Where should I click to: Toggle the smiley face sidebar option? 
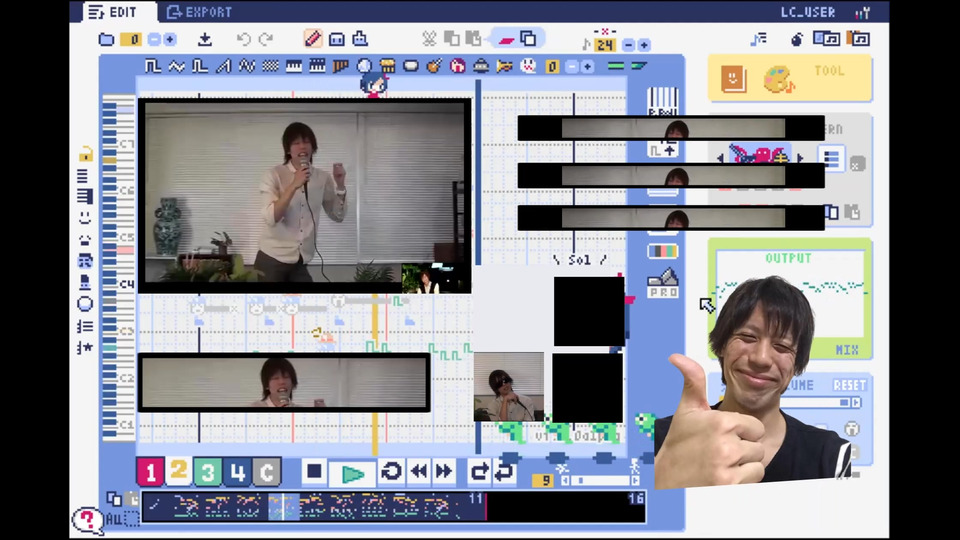pyautogui.click(x=85, y=217)
